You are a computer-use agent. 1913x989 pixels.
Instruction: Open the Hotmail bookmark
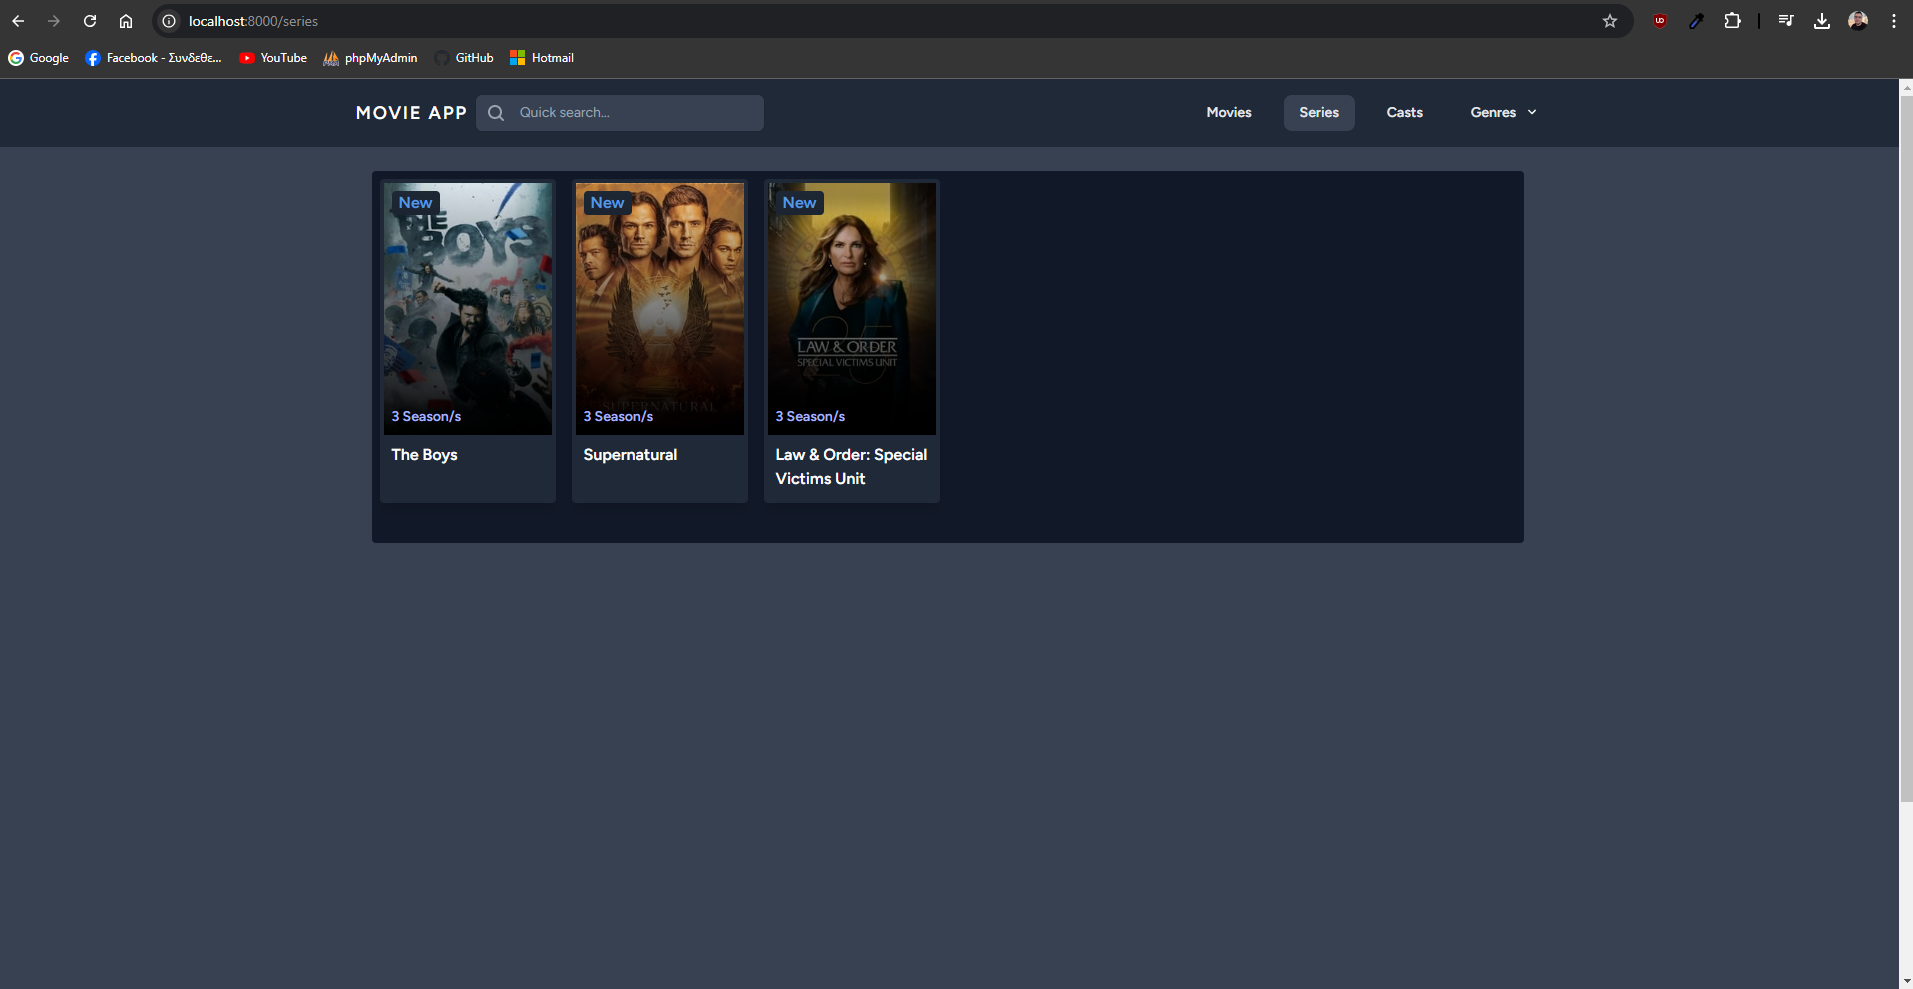542,58
